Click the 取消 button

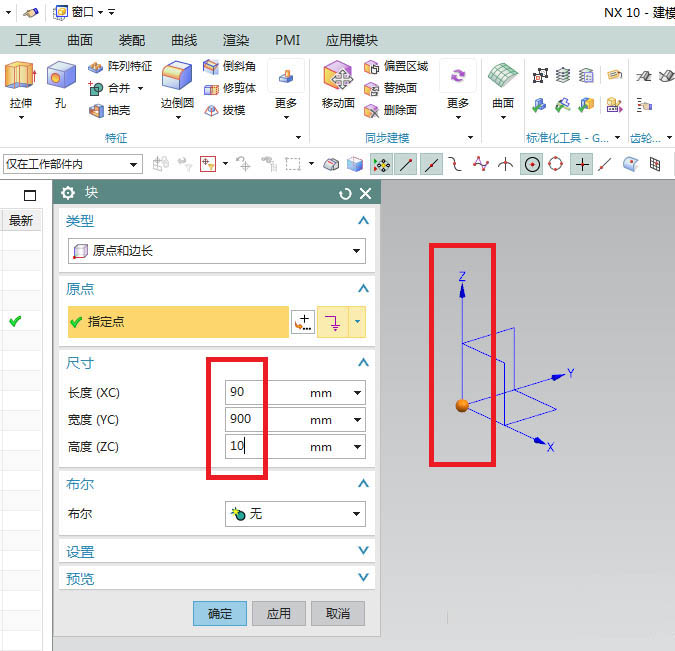(338, 613)
